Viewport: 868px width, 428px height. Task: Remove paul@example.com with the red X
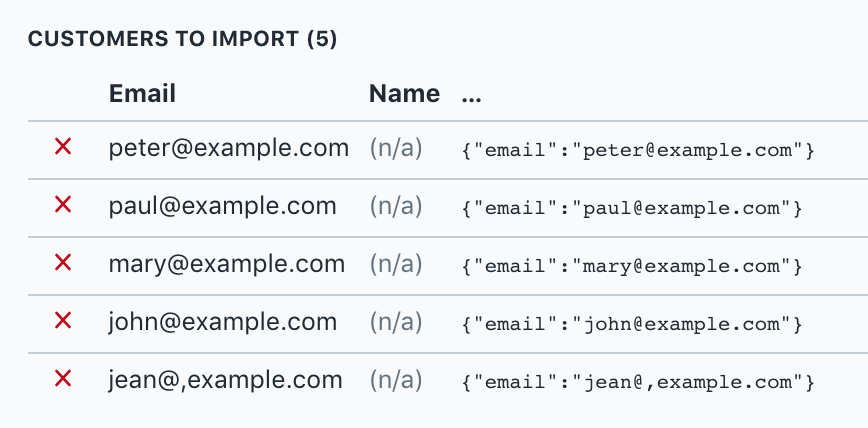pos(63,206)
